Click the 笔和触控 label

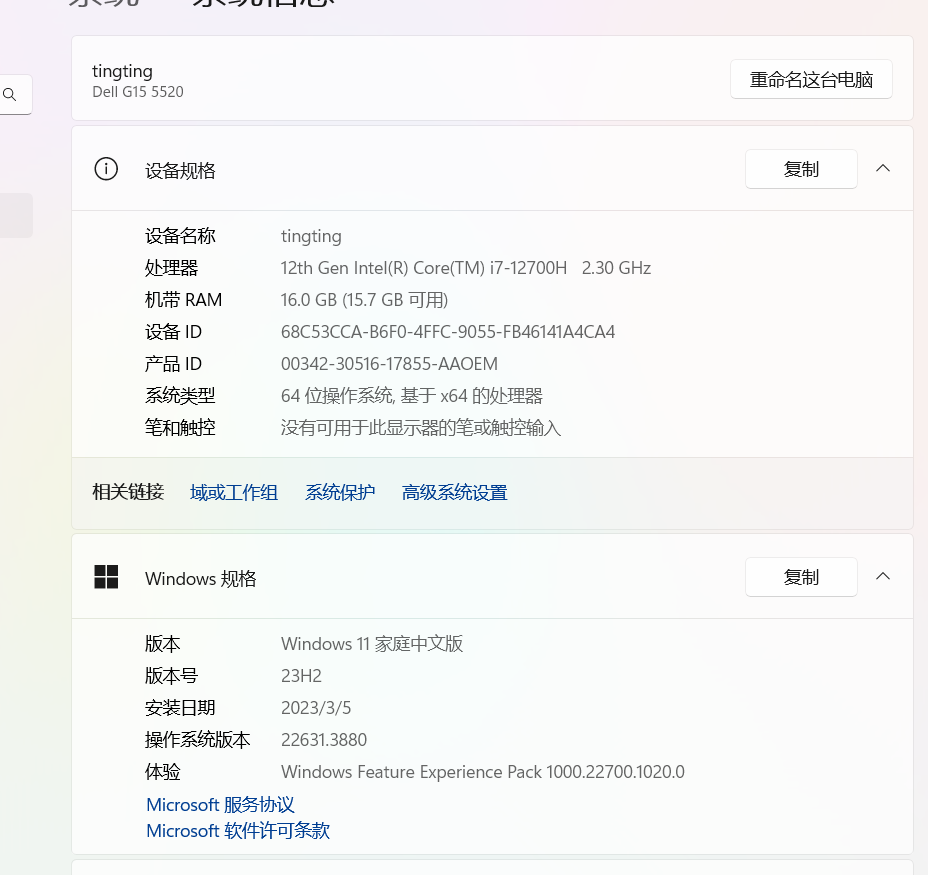pos(180,427)
